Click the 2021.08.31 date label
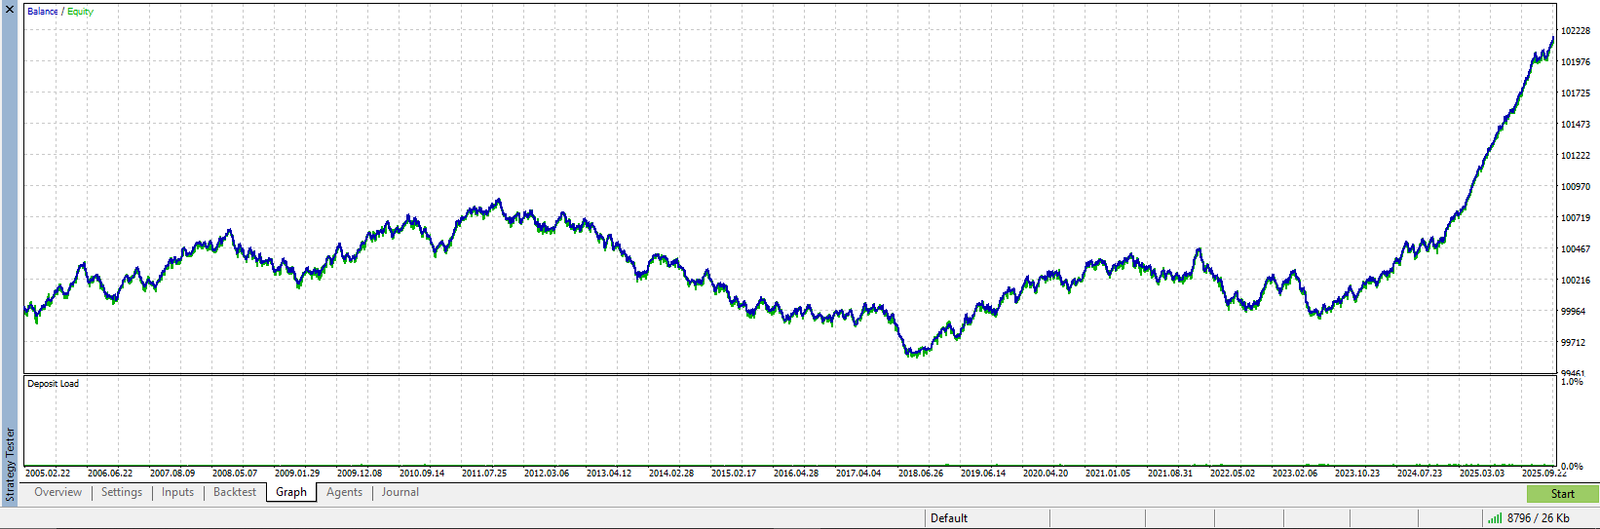1600x529 pixels. coord(1170,474)
